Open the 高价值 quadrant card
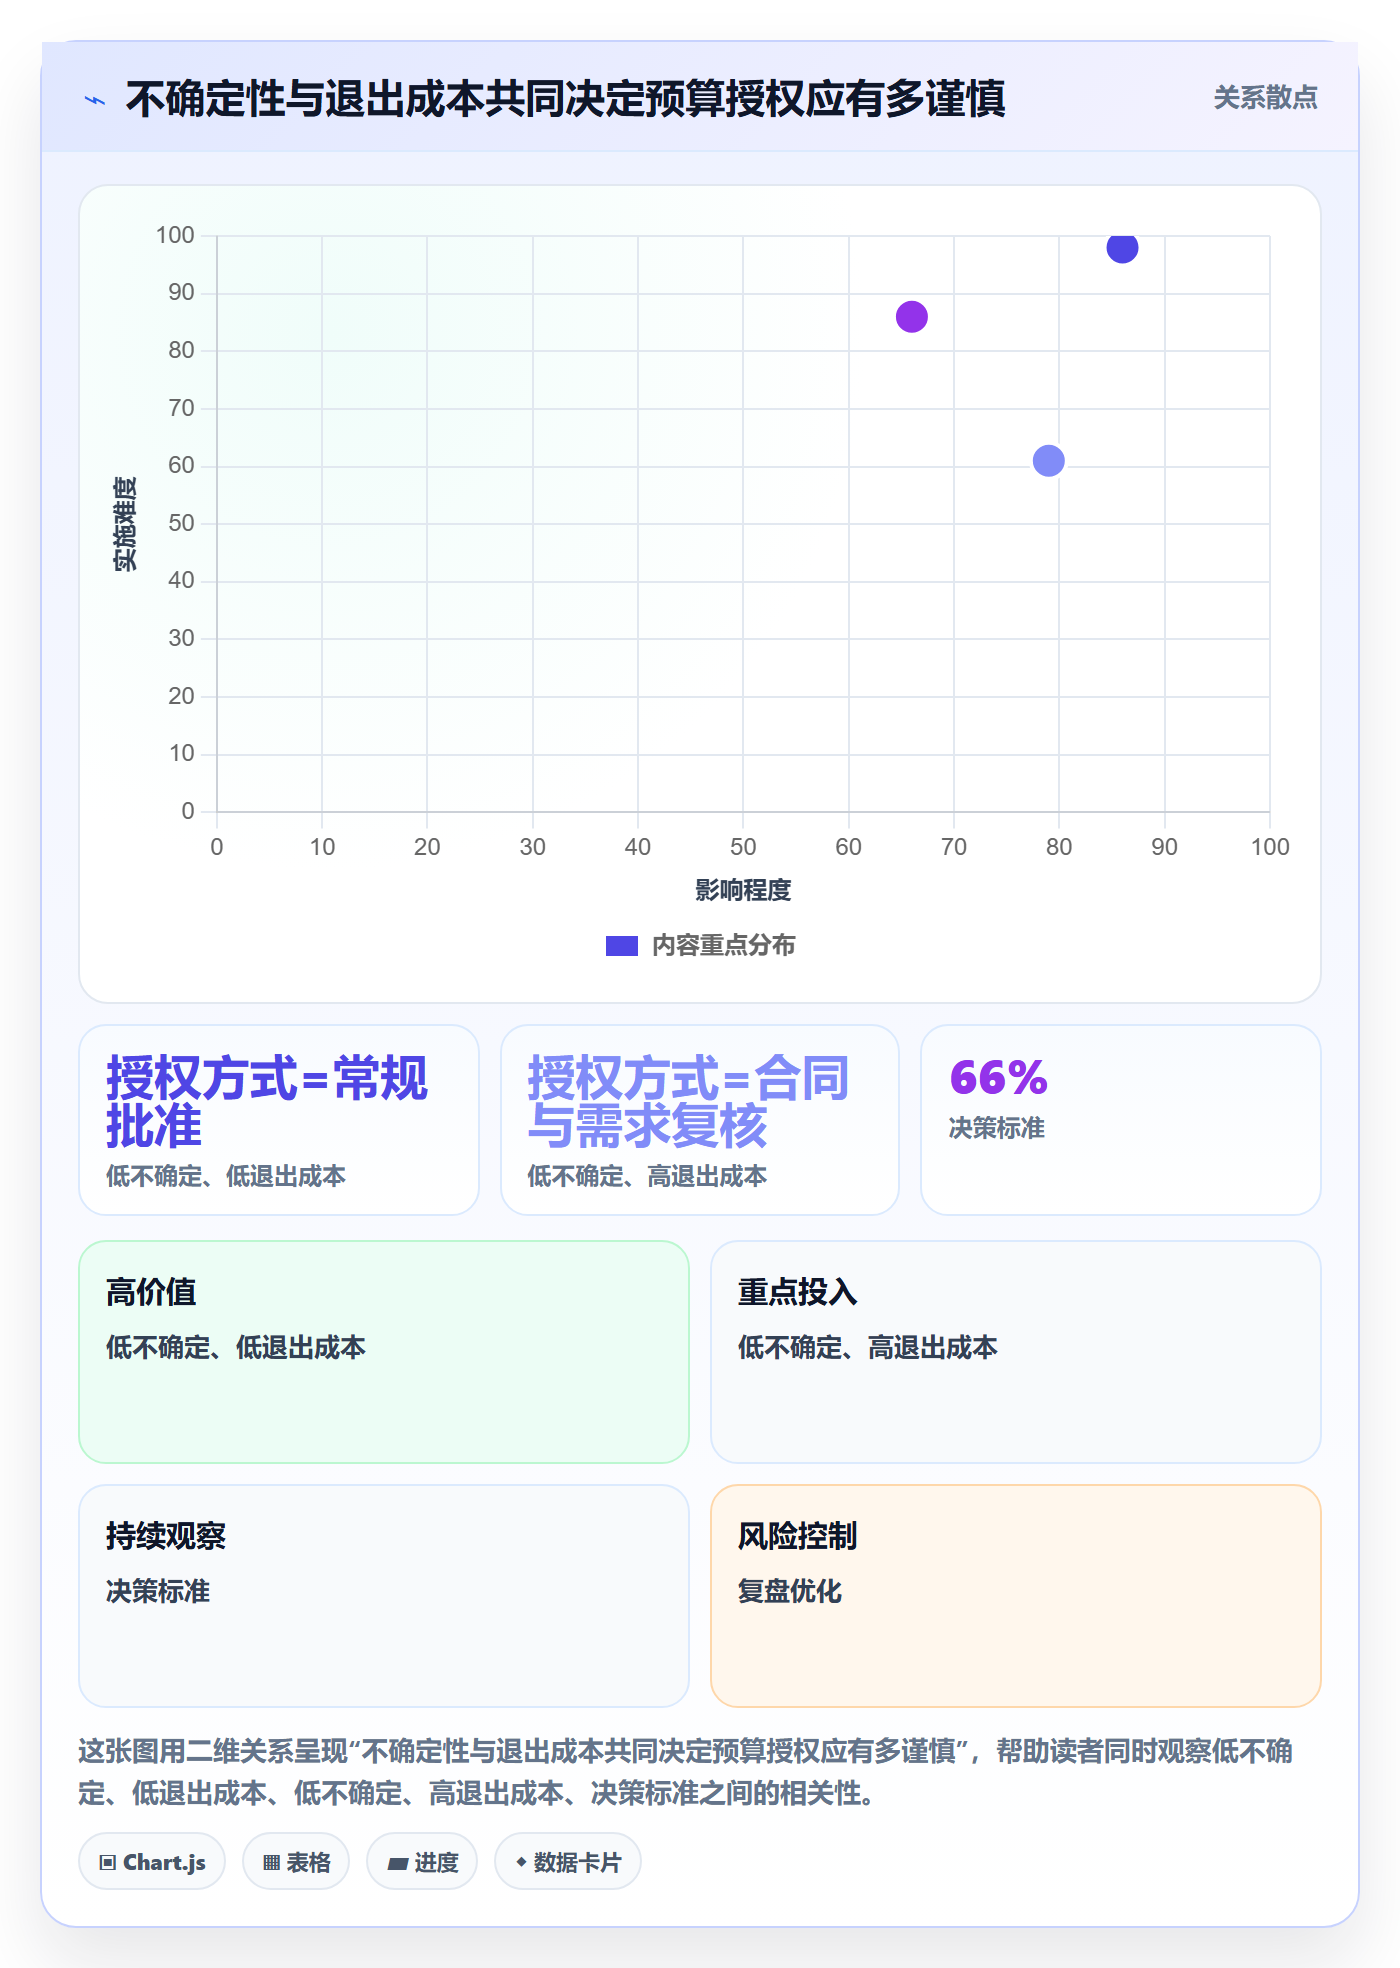The width and height of the screenshot is (1400, 1968). tap(384, 1352)
